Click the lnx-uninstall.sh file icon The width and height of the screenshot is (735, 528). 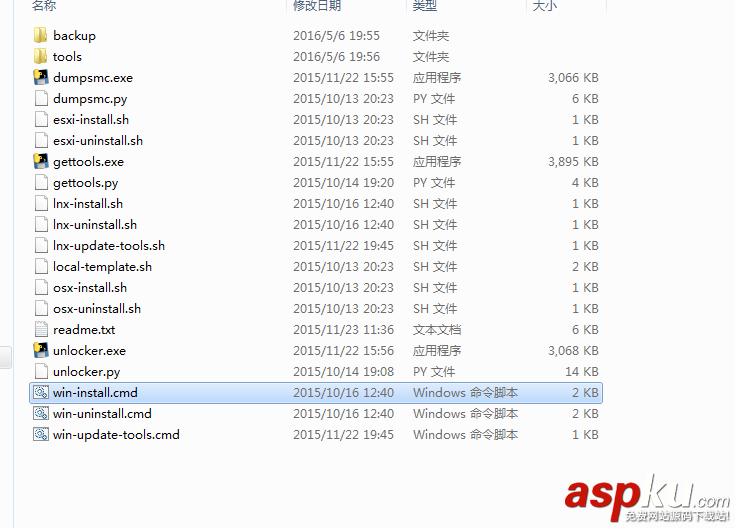click(41, 225)
